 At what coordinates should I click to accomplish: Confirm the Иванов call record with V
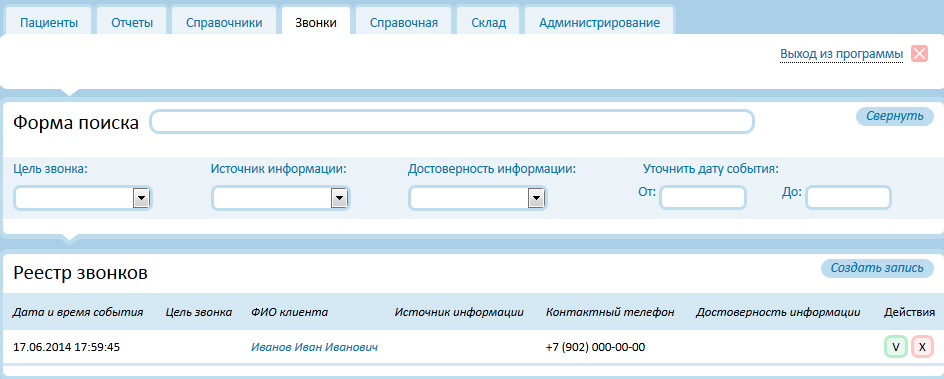click(896, 347)
